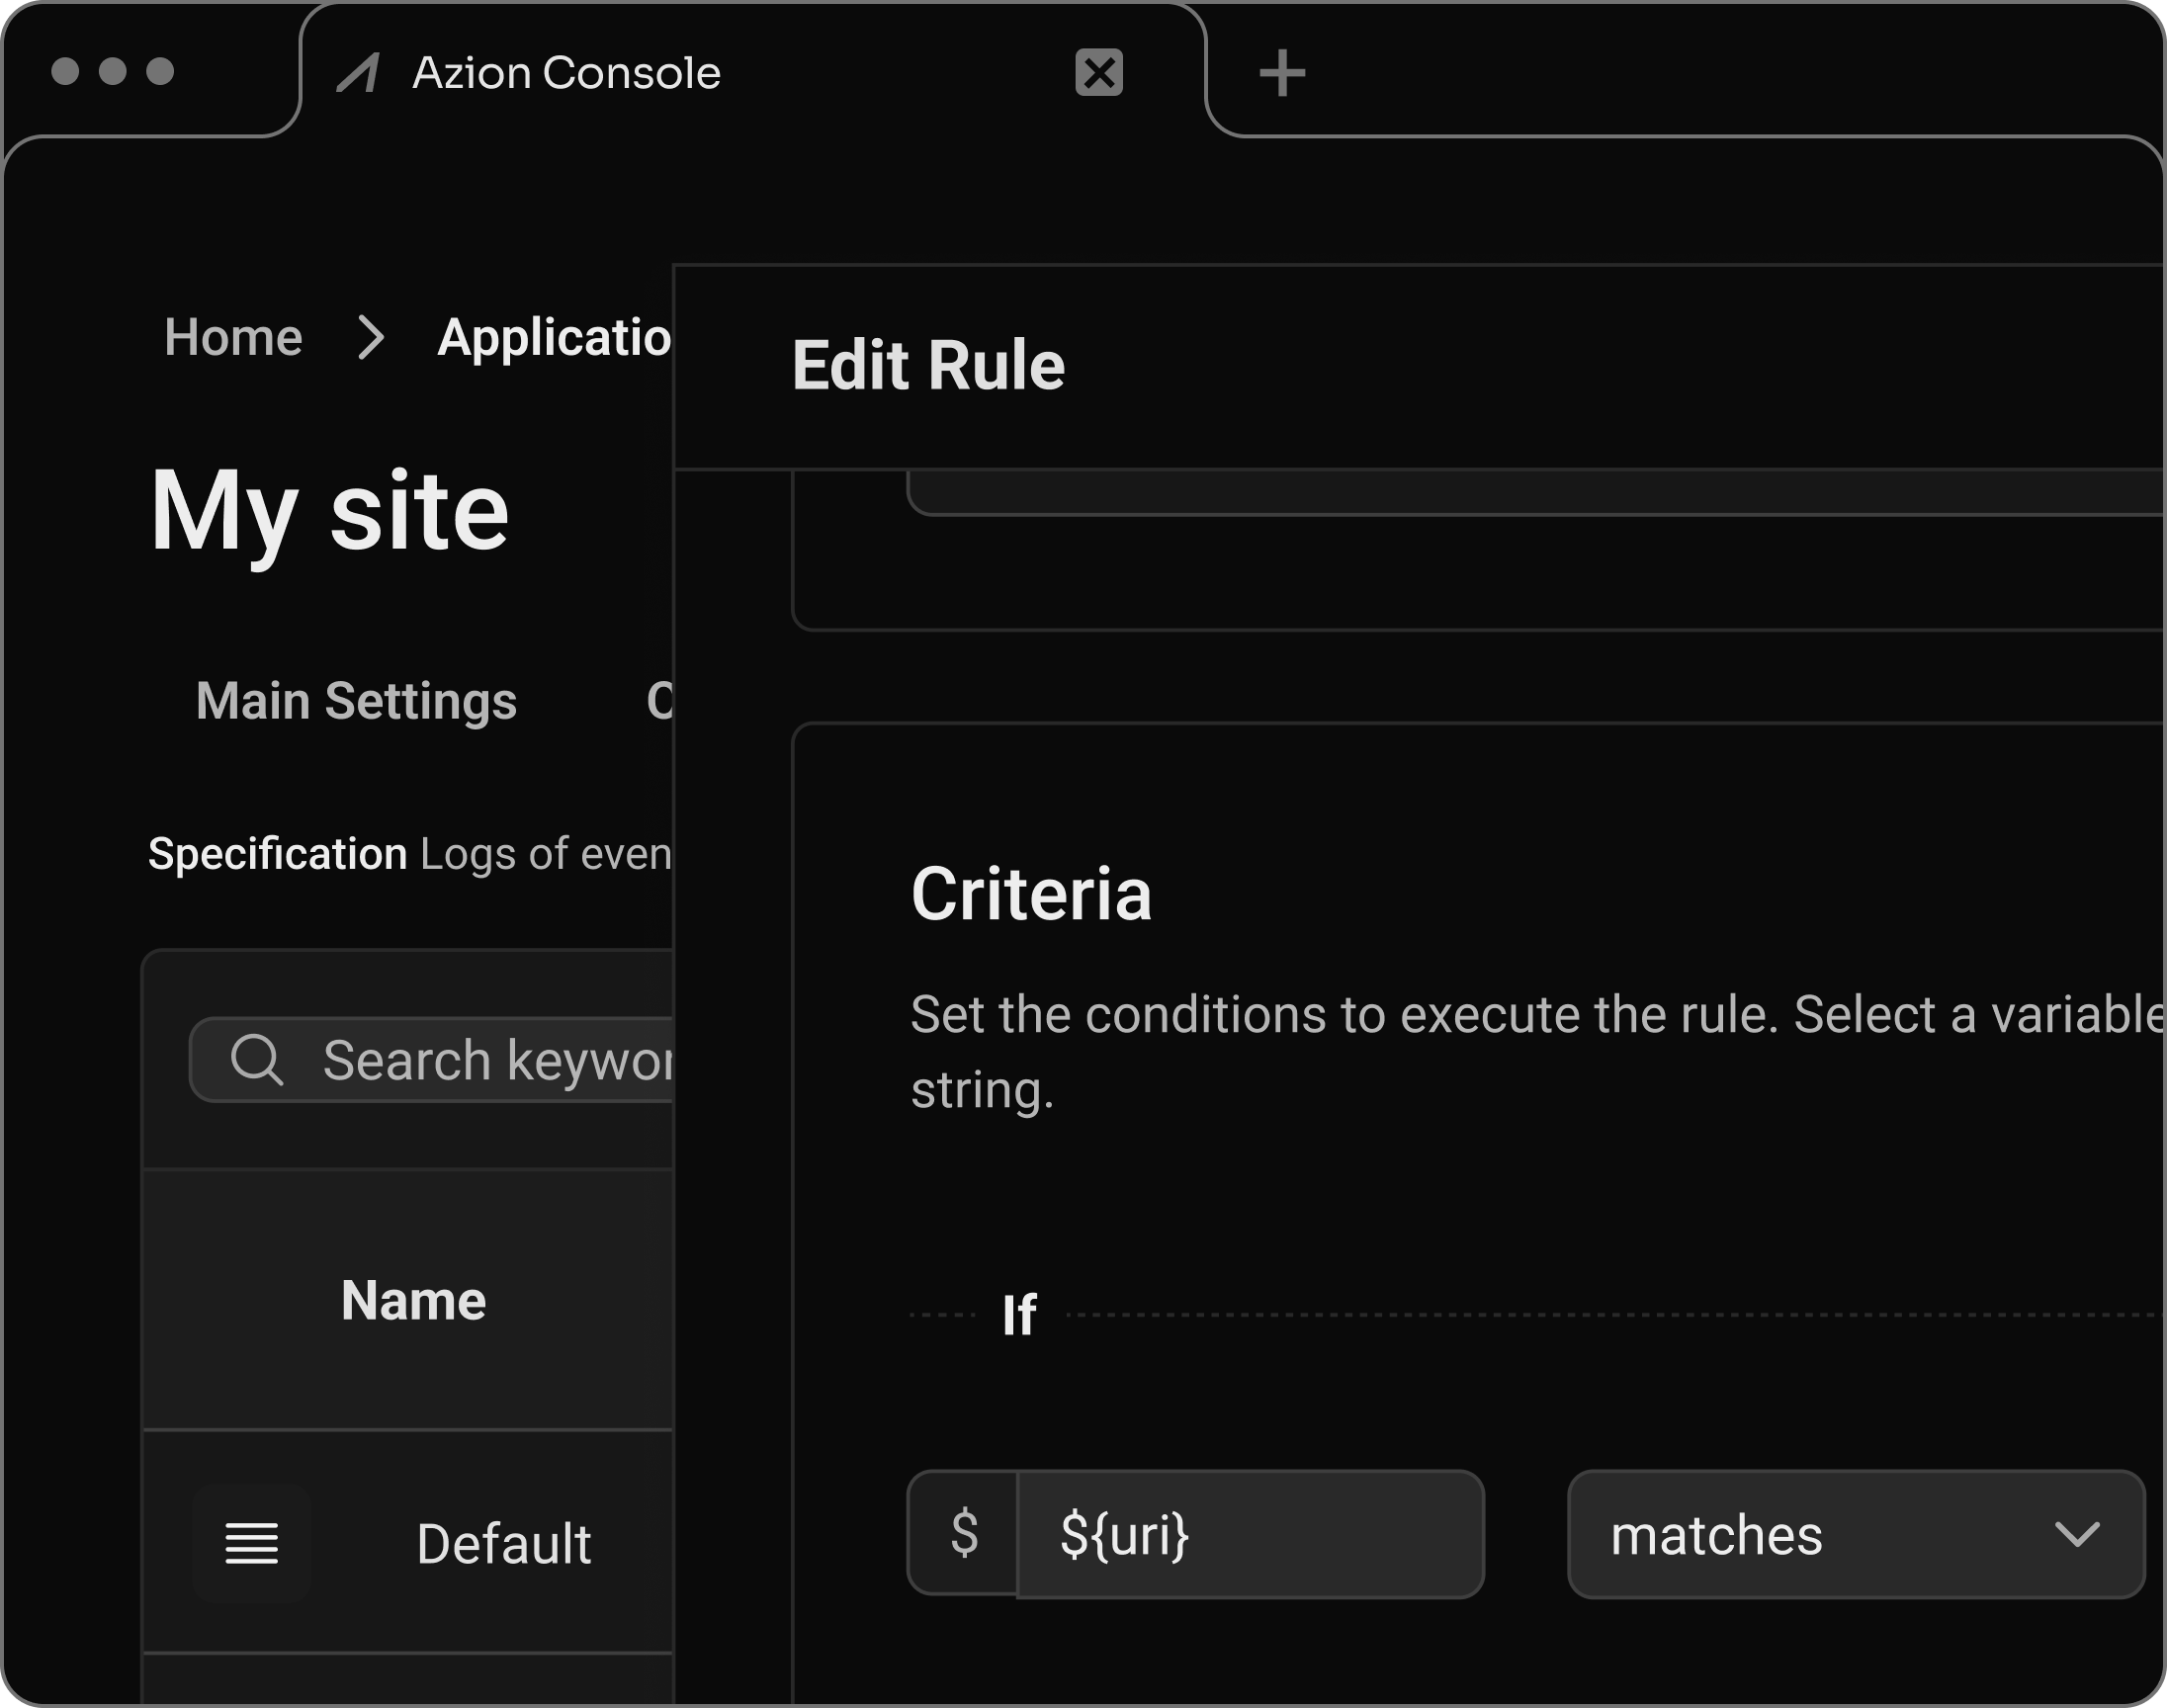
Task: Close the Azion Console tab
Action: coord(1098,73)
